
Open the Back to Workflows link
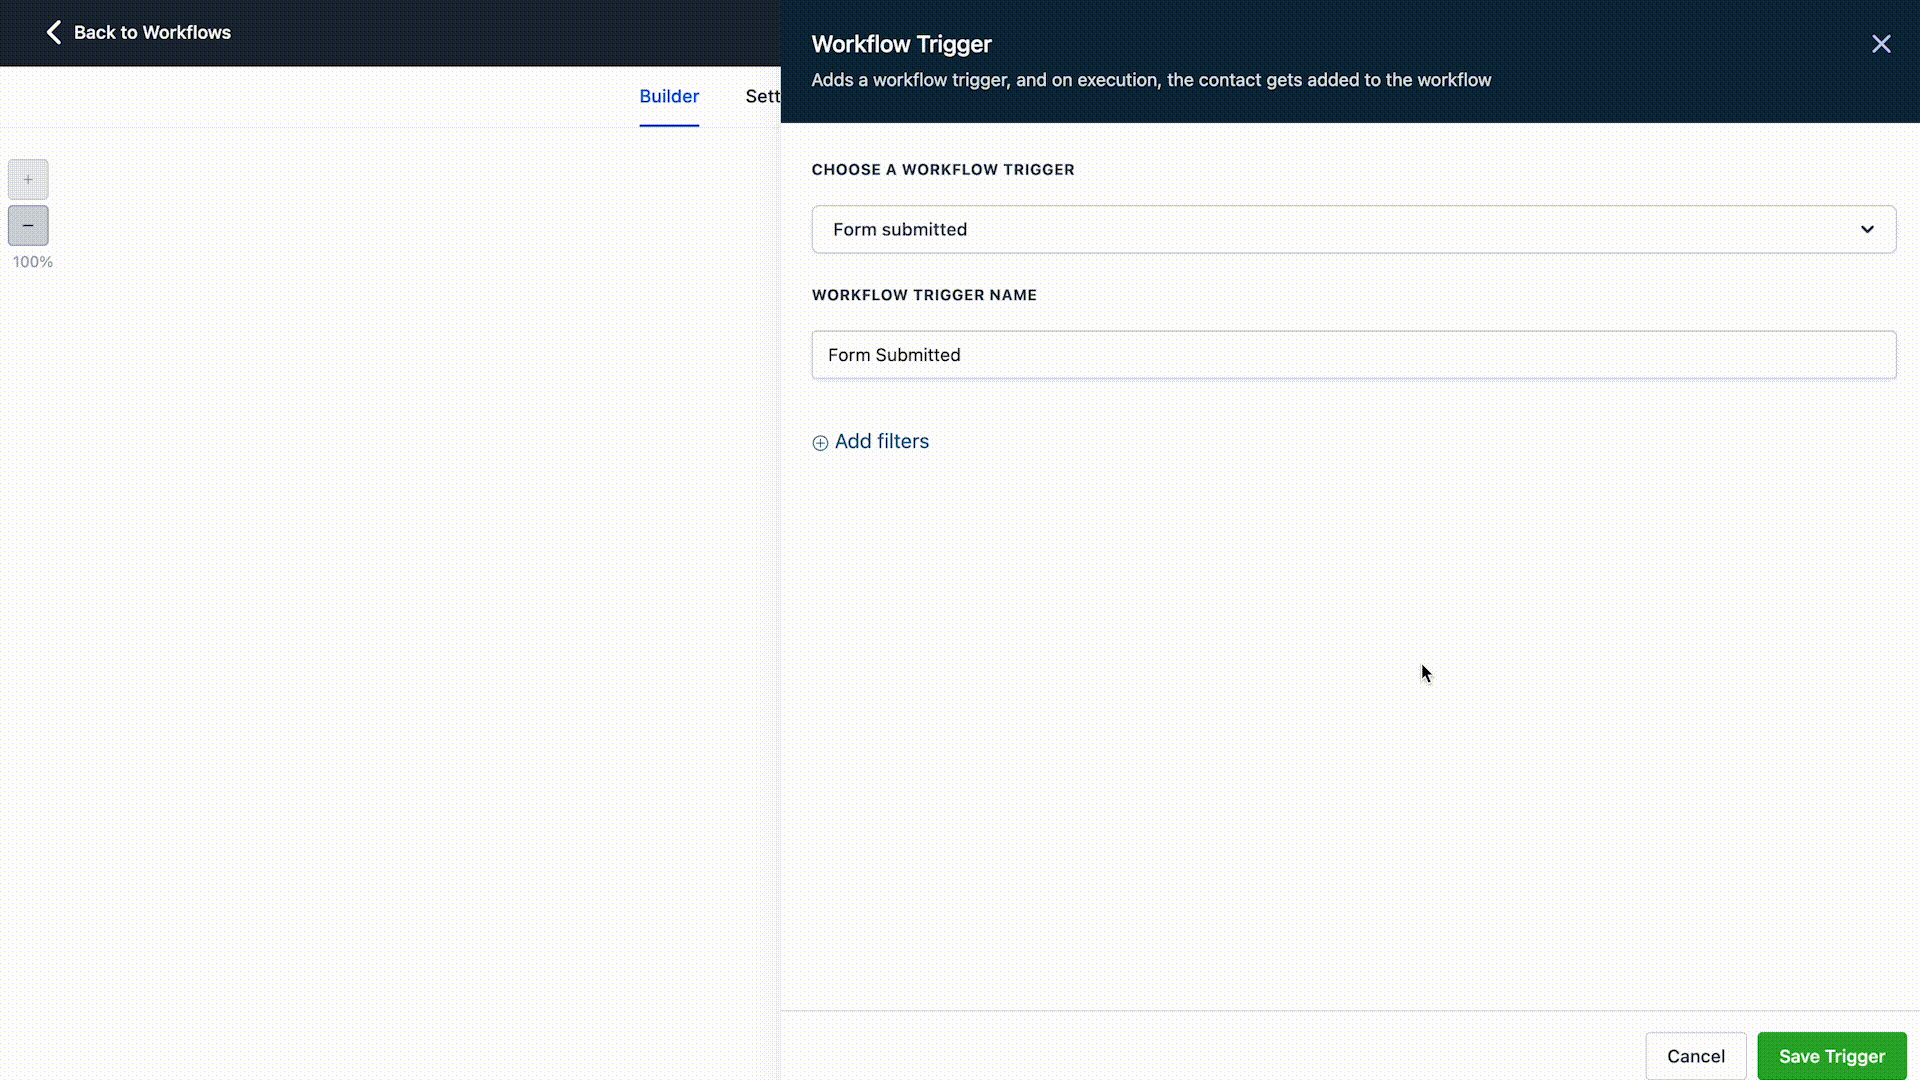152,33
